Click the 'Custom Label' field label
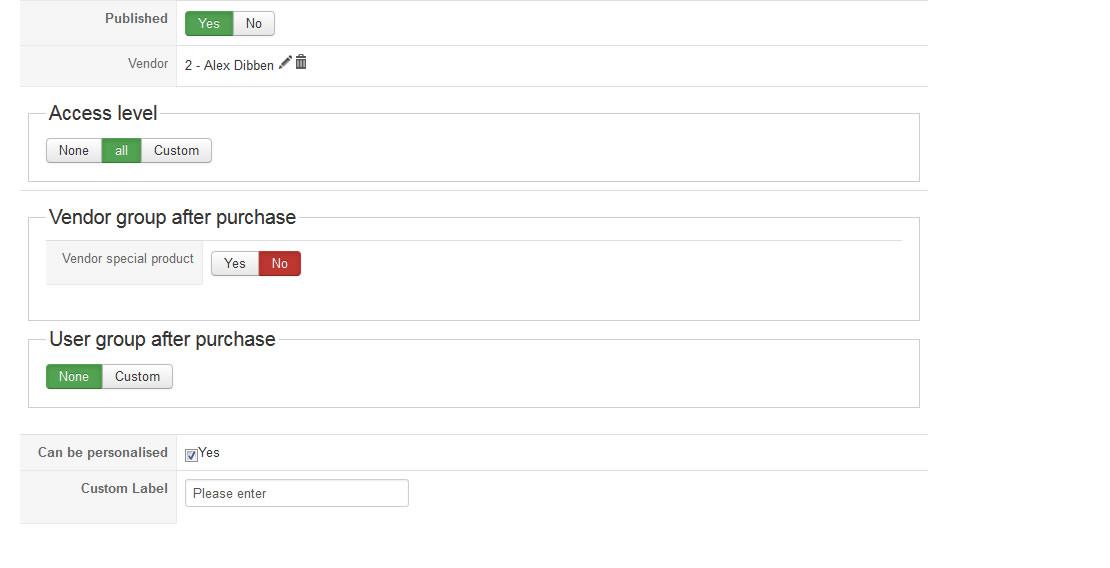The height and width of the screenshot is (568, 1110). tap(124, 488)
